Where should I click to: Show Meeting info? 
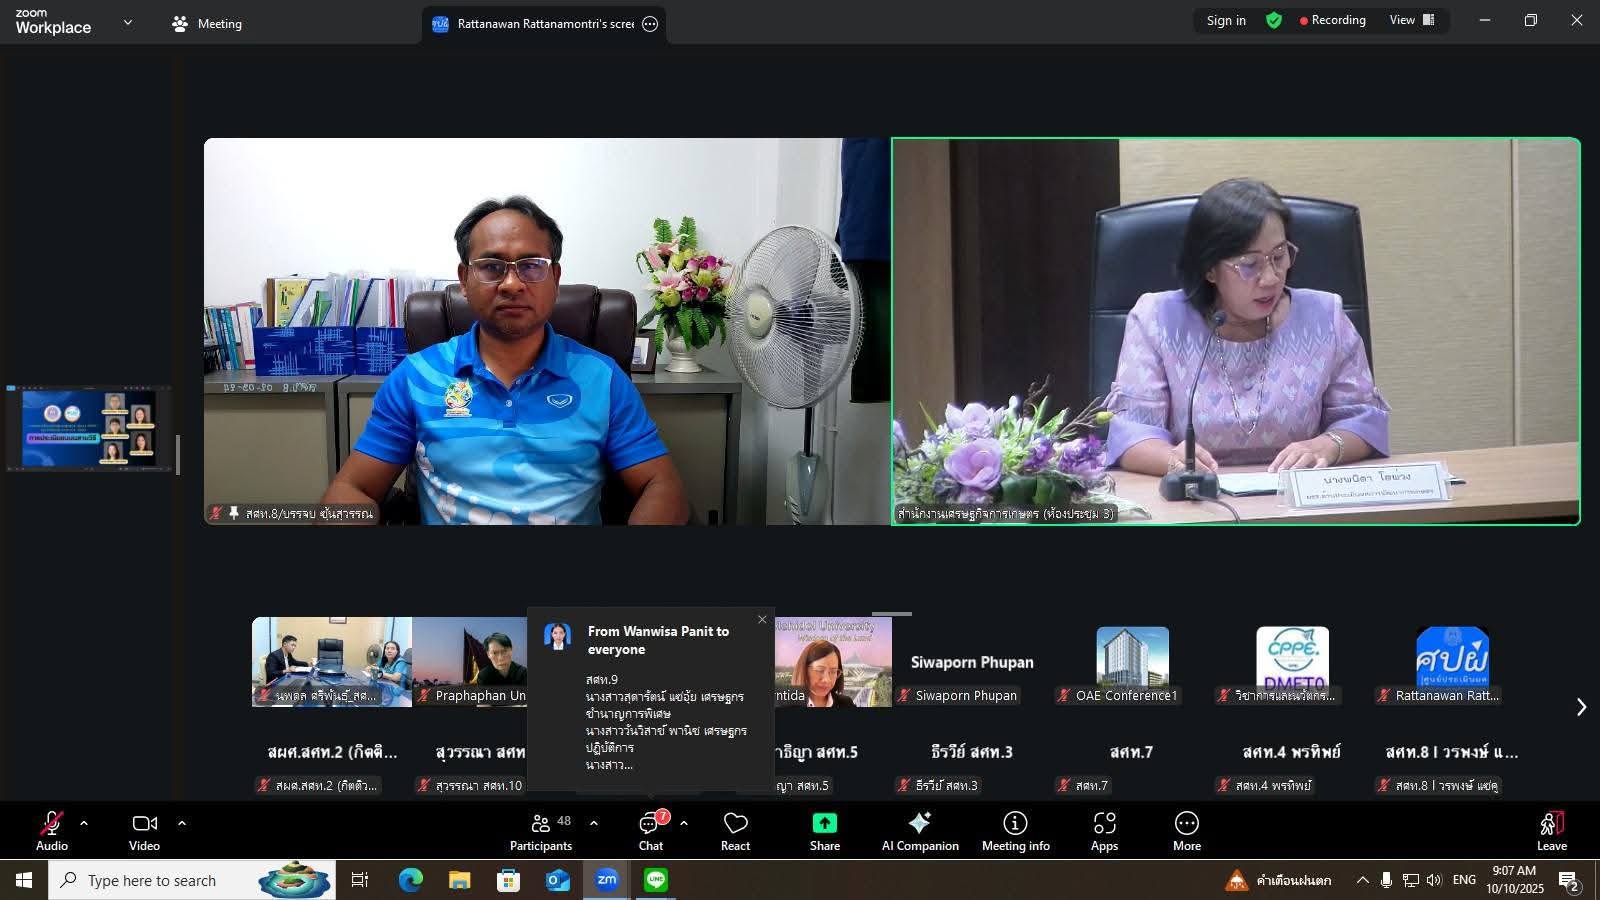tap(1015, 831)
